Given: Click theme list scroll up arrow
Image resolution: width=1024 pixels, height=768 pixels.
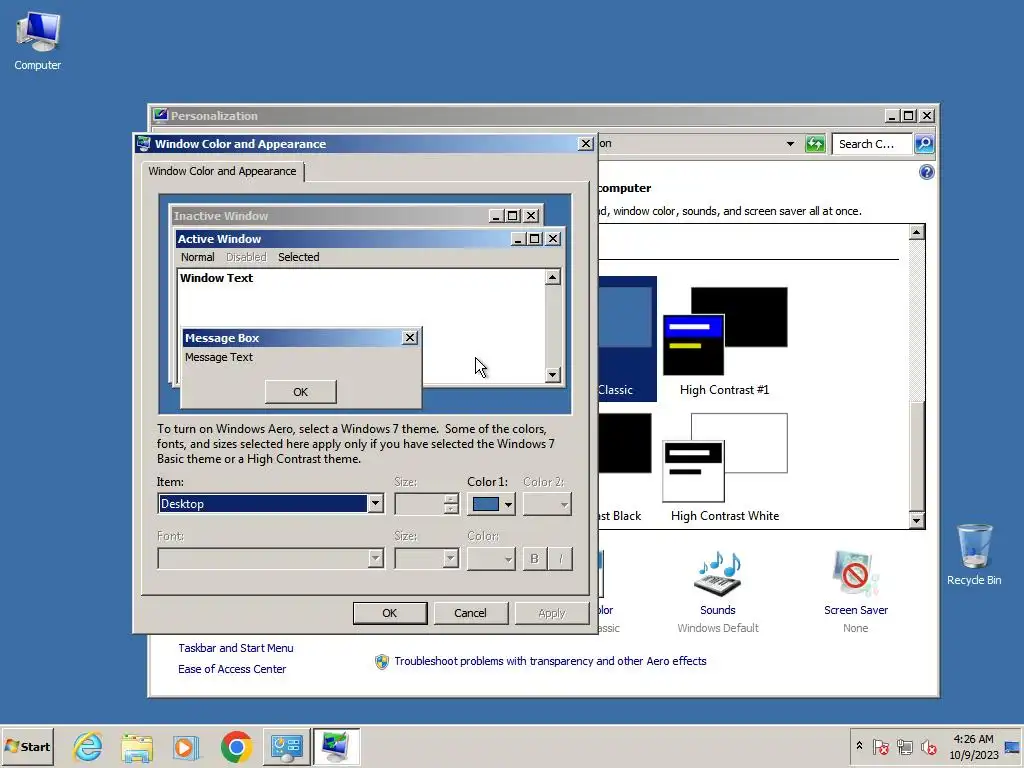Looking at the screenshot, I should [x=916, y=232].
